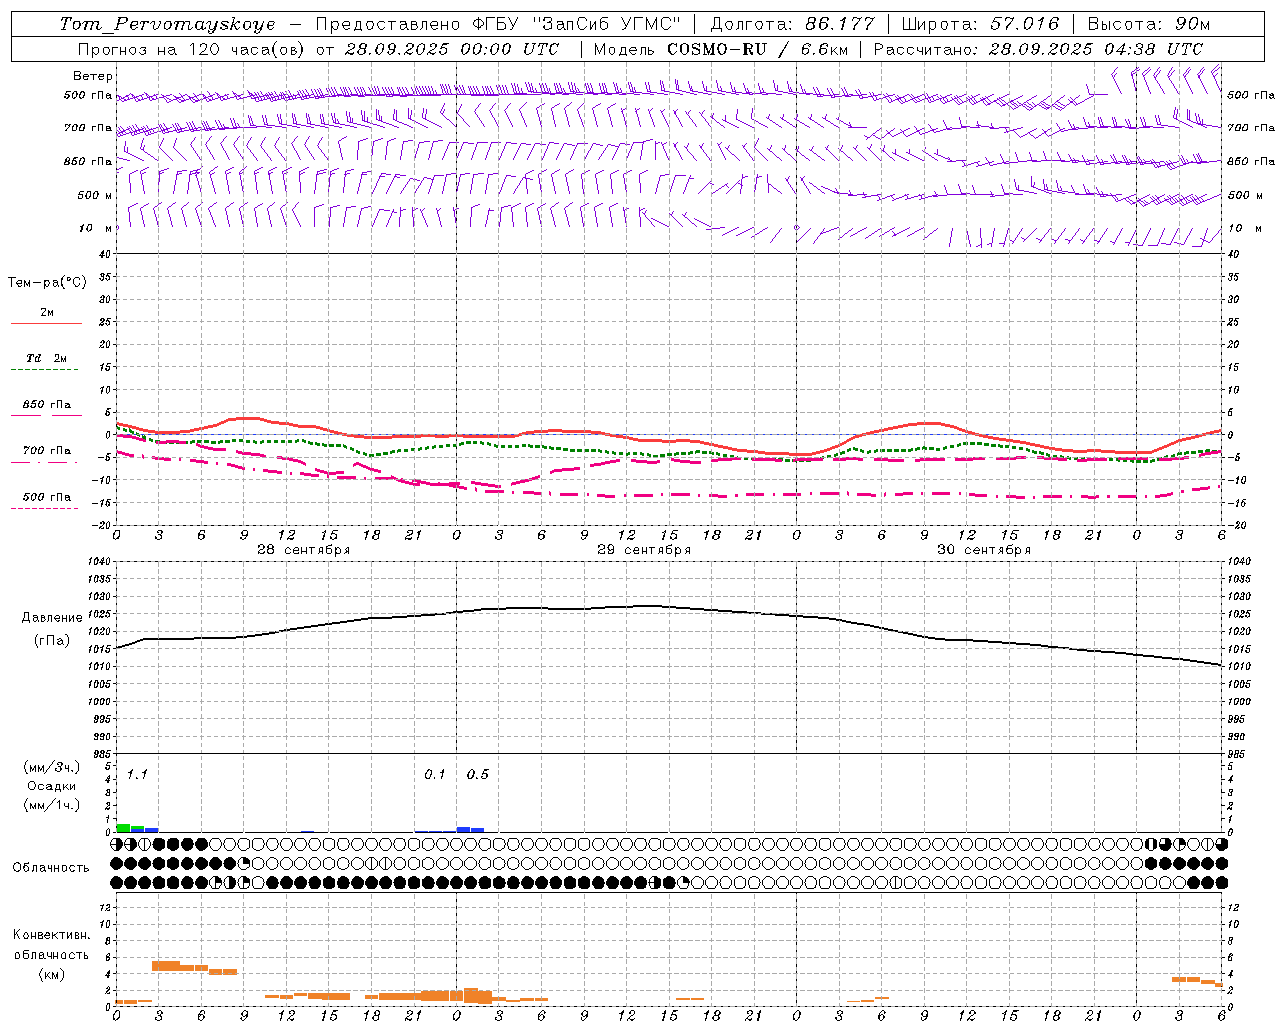This screenshot has height=1024, width=1280.
Task: Click the date label 28 сентября
Action: click(x=303, y=550)
